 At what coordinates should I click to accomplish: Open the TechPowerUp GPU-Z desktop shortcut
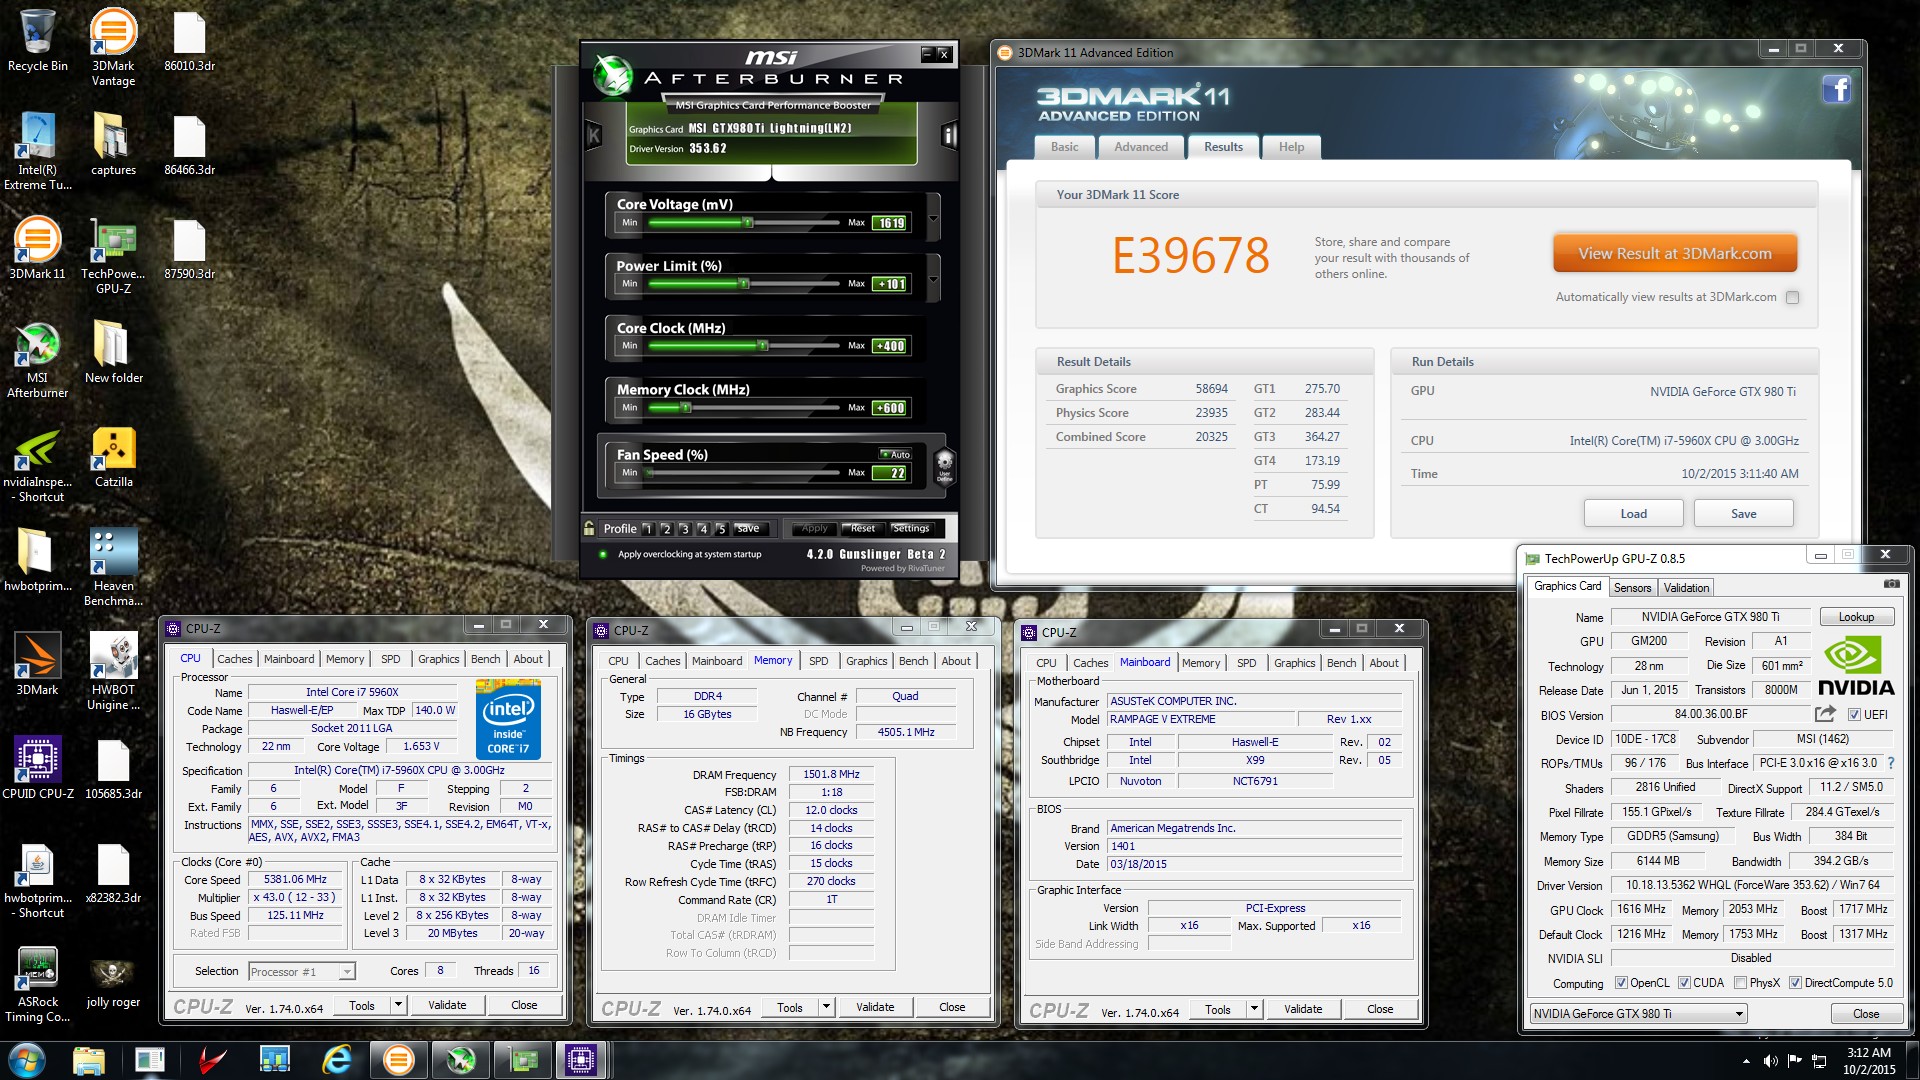point(113,255)
